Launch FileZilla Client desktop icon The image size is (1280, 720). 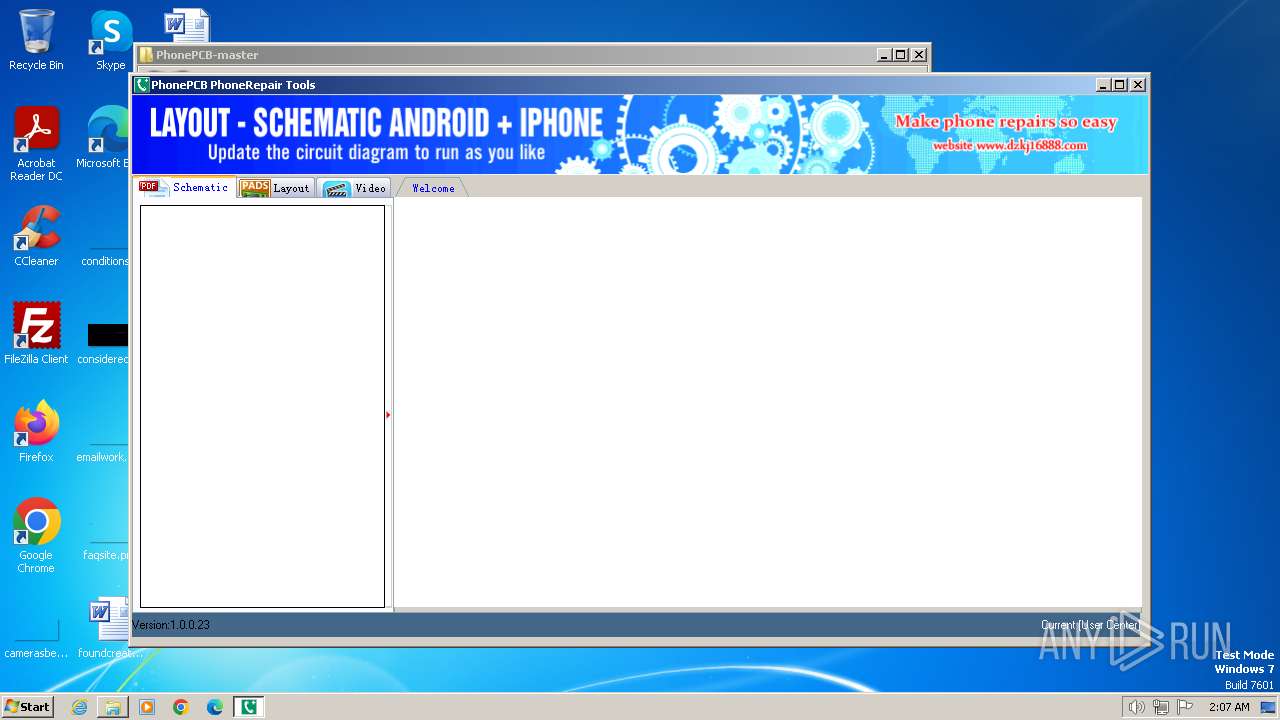point(36,333)
